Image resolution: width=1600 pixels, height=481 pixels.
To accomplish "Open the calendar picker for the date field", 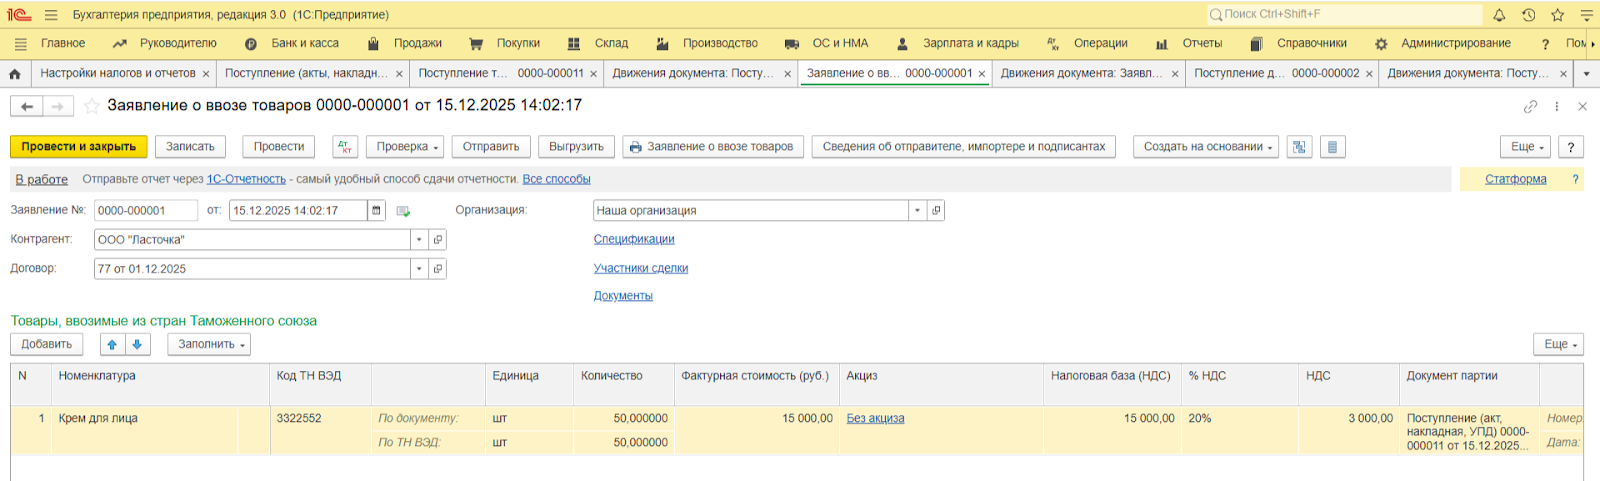I will click(x=376, y=211).
